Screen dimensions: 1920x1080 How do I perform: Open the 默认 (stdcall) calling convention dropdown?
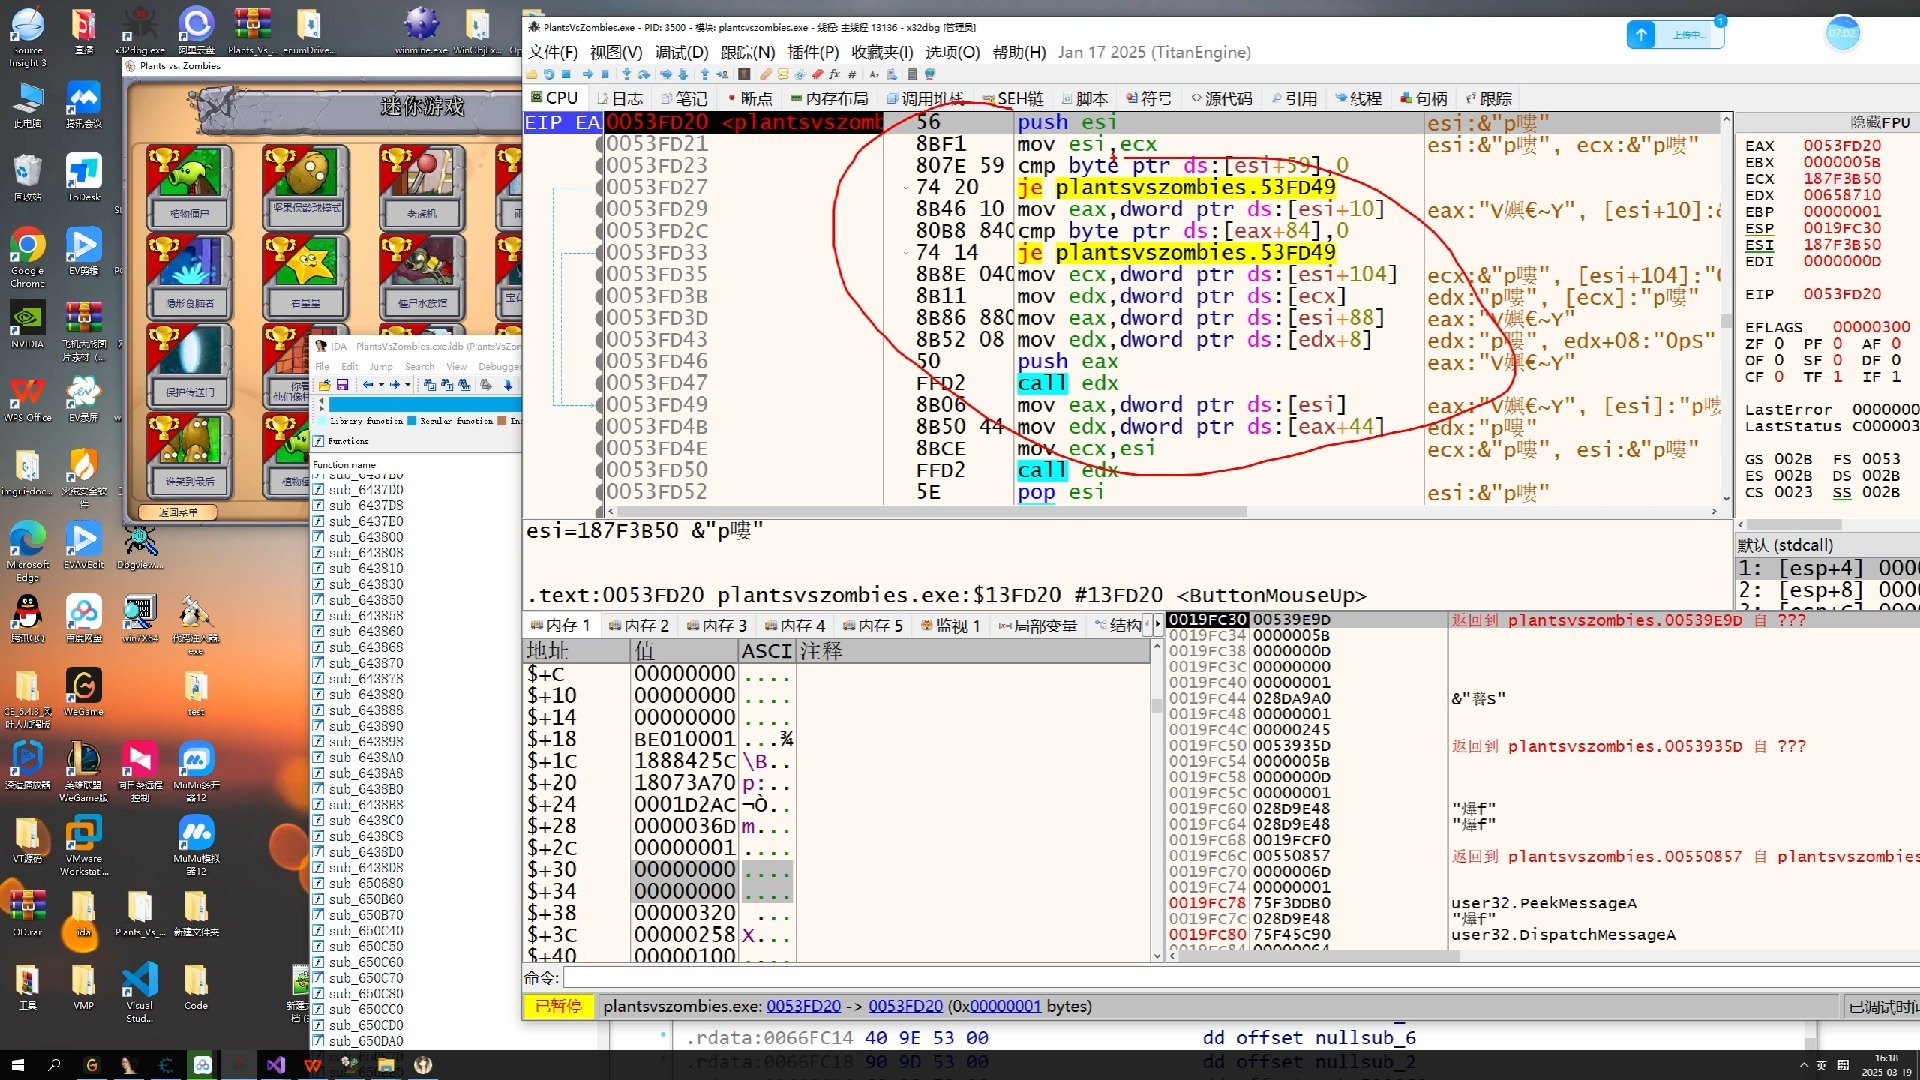point(1785,545)
